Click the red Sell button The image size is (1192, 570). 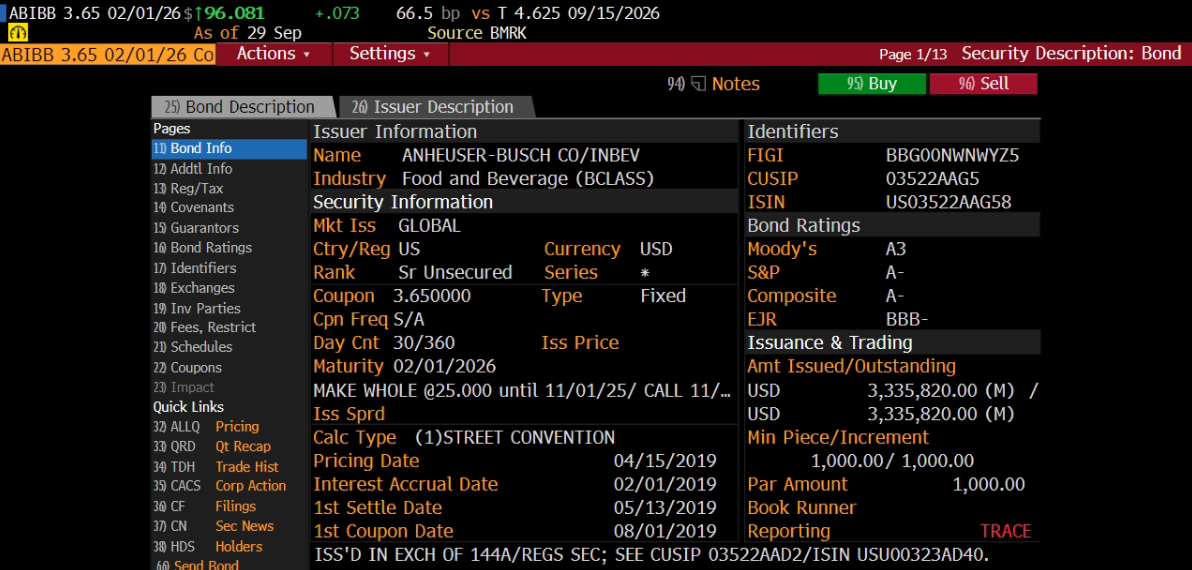tap(984, 84)
